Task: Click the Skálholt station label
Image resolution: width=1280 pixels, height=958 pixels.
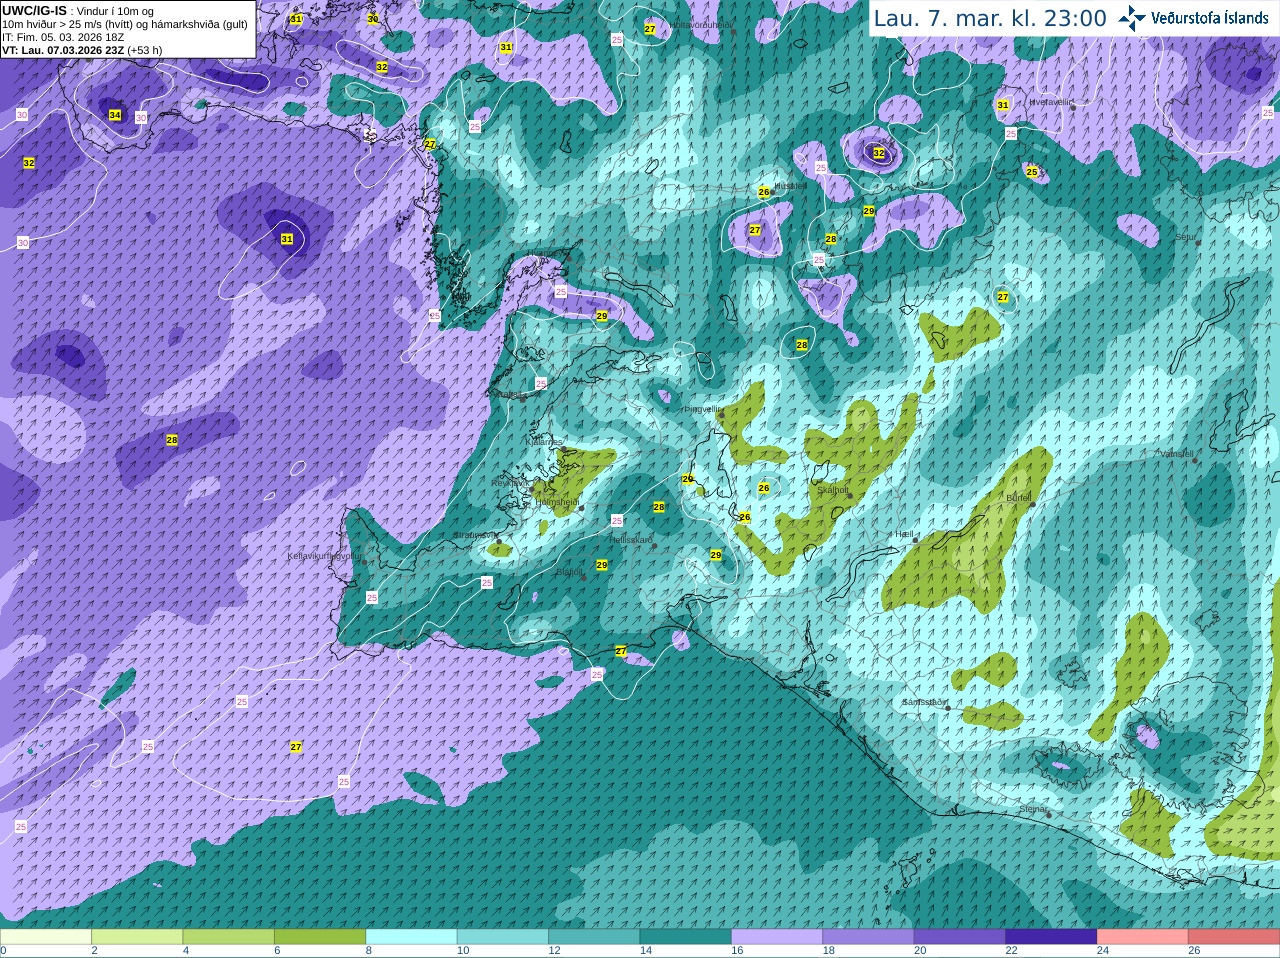Action: pyautogui.click(x=833, y=490)
